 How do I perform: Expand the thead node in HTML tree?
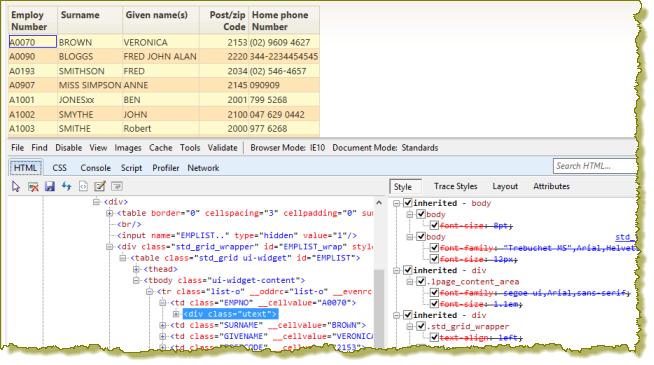(x=136, y=269)
